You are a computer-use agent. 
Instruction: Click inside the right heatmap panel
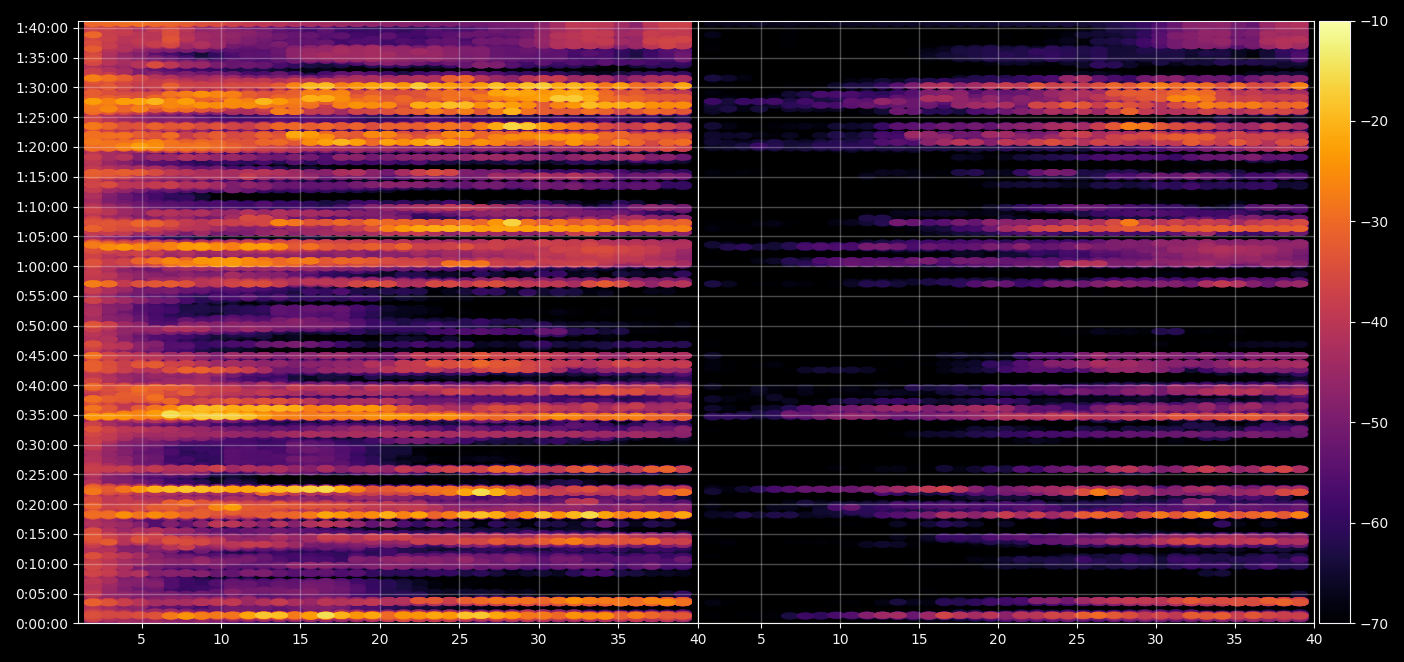pyautogui.click(x=1006, y=322)
